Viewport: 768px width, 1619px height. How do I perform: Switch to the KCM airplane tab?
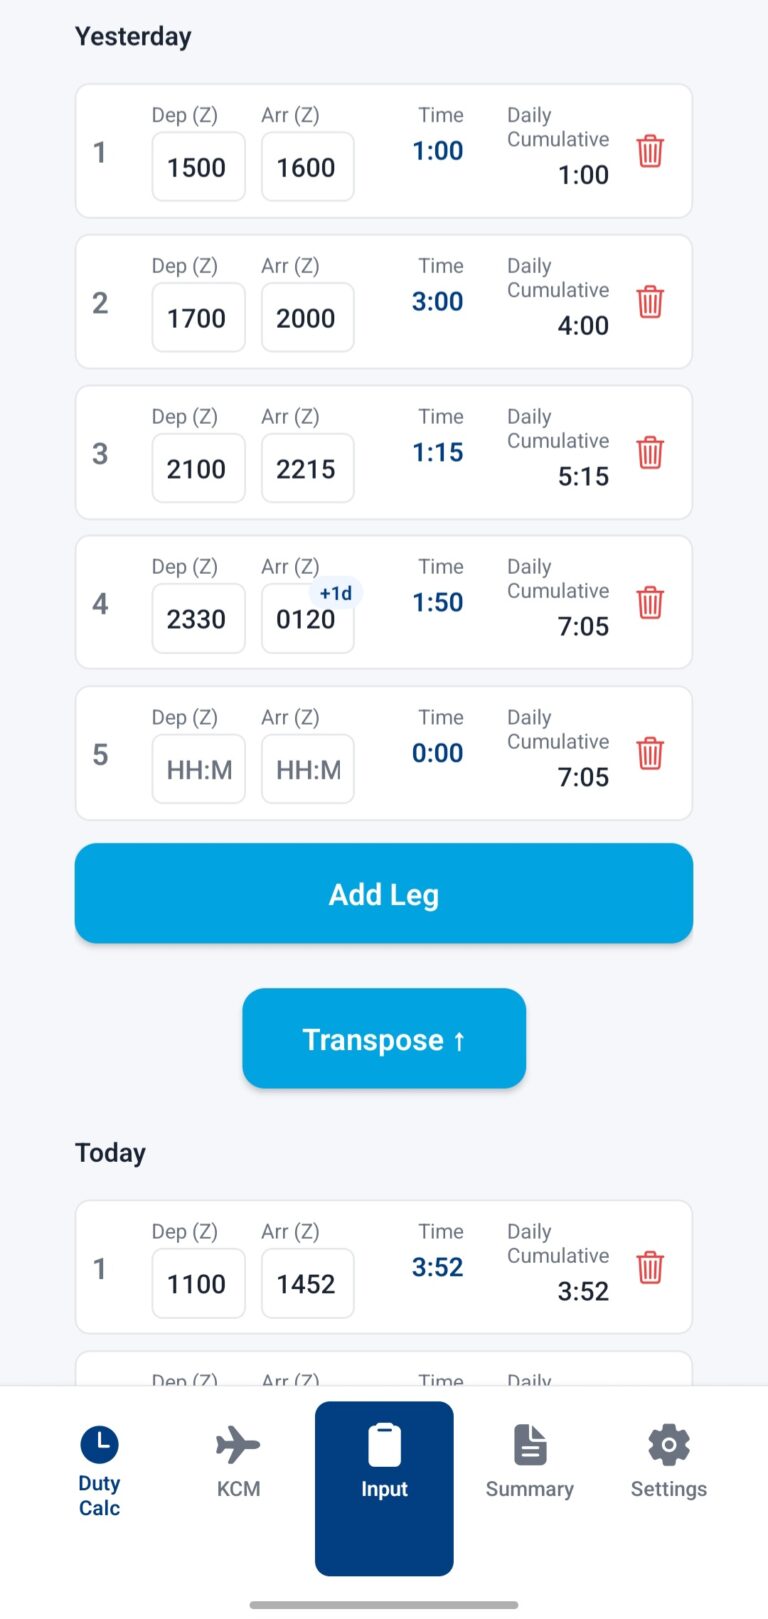click(x=238, y=1462)
